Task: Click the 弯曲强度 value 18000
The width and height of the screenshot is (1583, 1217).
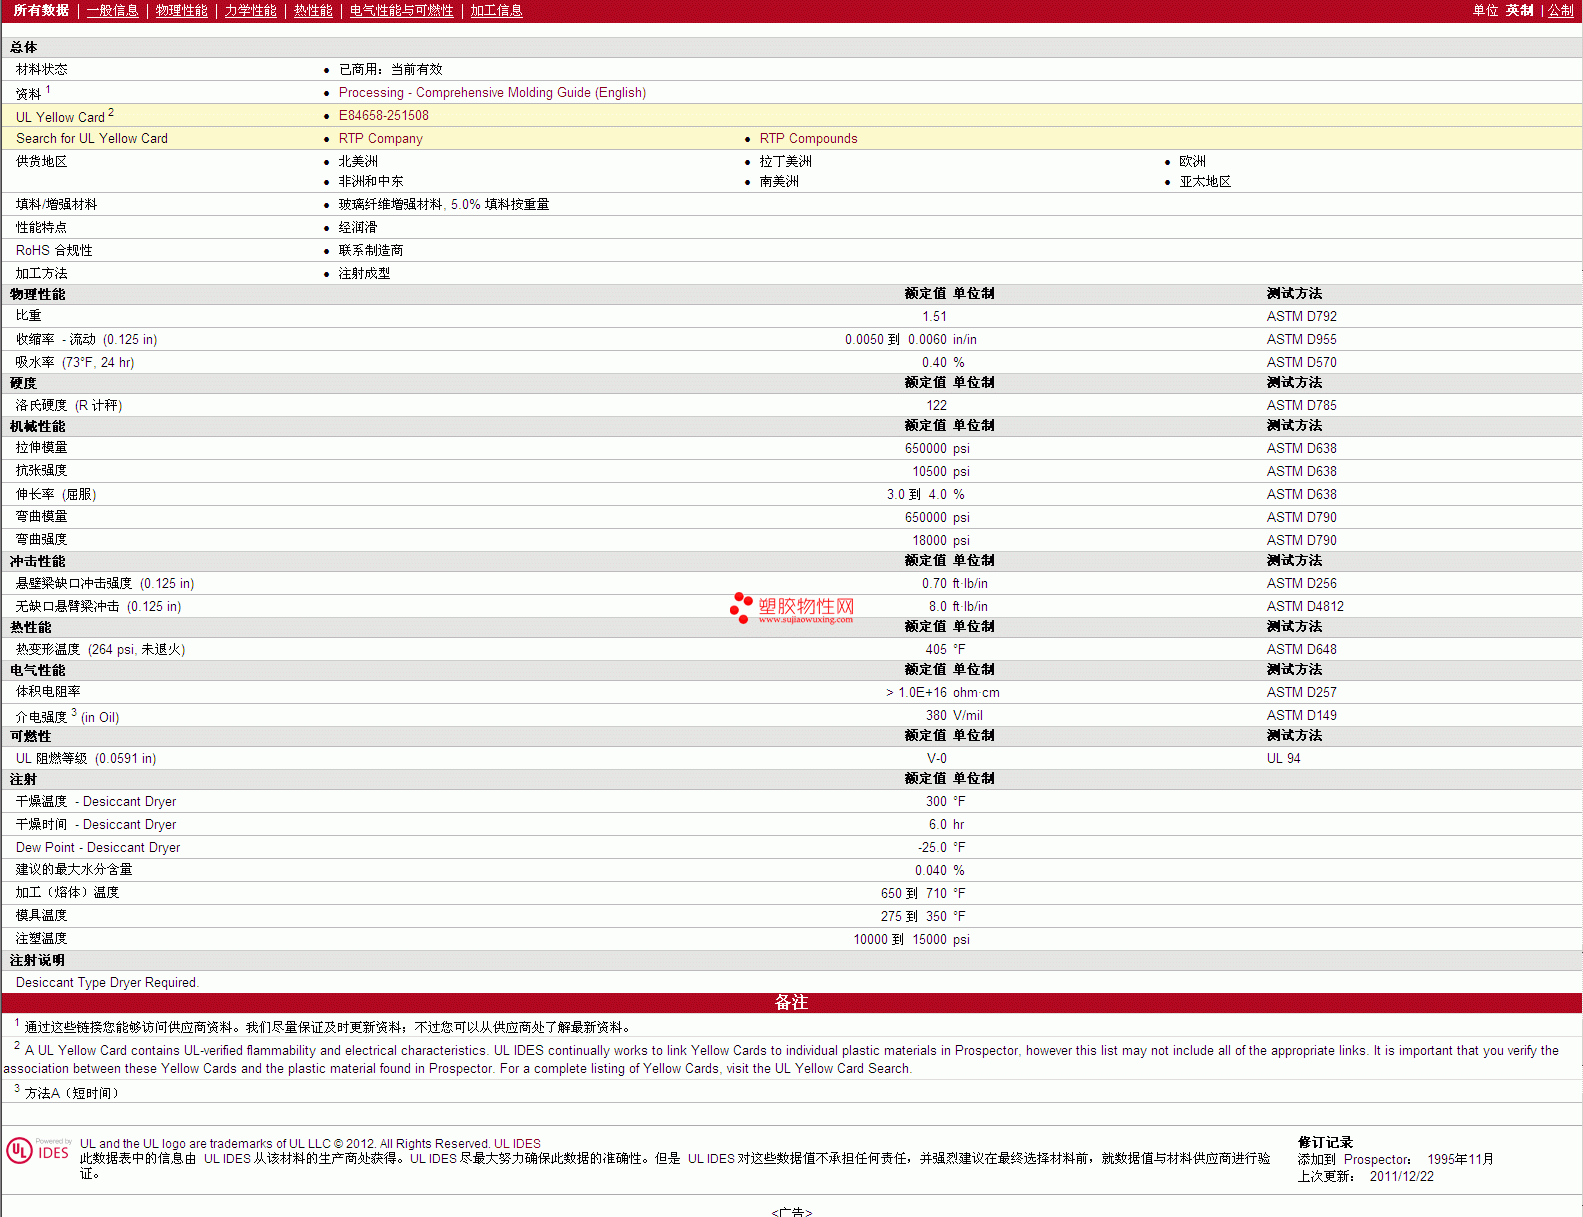Action: coord(929,540)
